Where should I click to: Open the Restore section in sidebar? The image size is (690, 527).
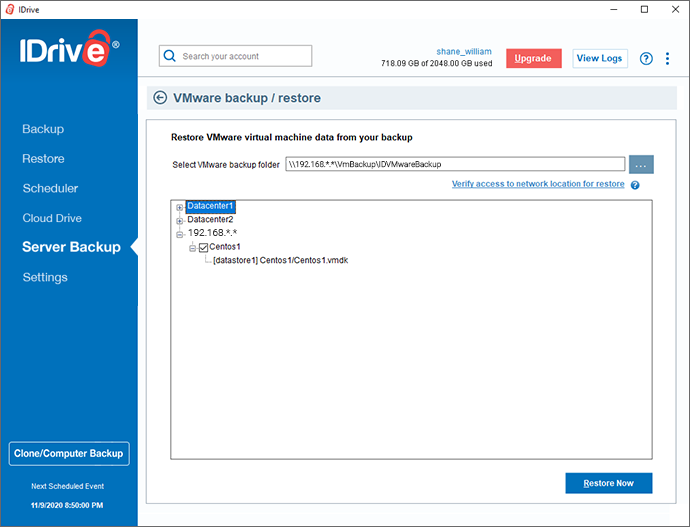(x=43, y=158)
